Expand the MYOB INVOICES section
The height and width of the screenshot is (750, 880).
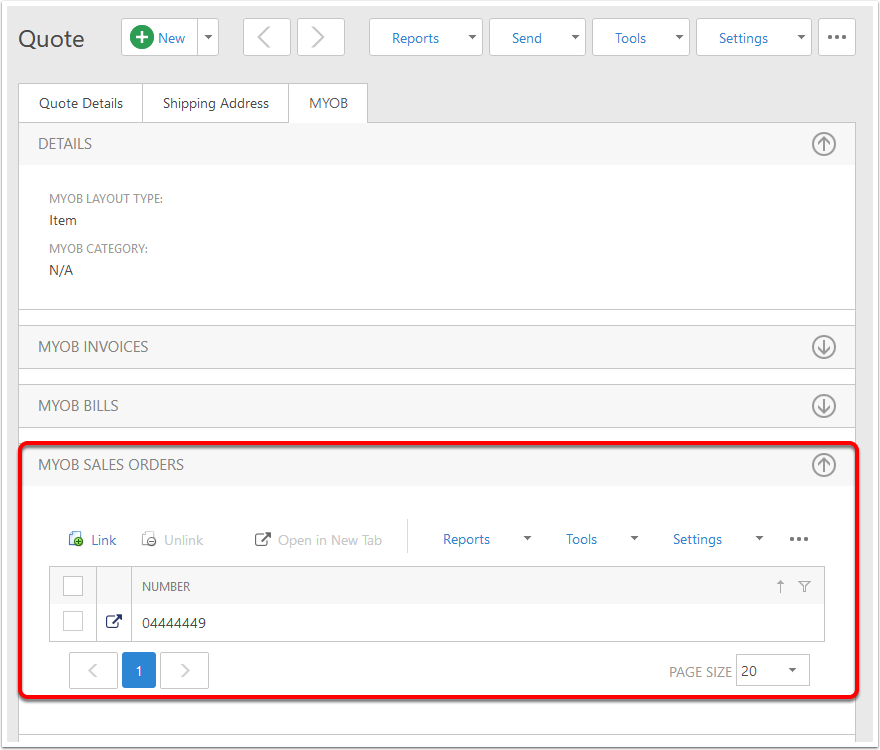(x=823, y=347)
